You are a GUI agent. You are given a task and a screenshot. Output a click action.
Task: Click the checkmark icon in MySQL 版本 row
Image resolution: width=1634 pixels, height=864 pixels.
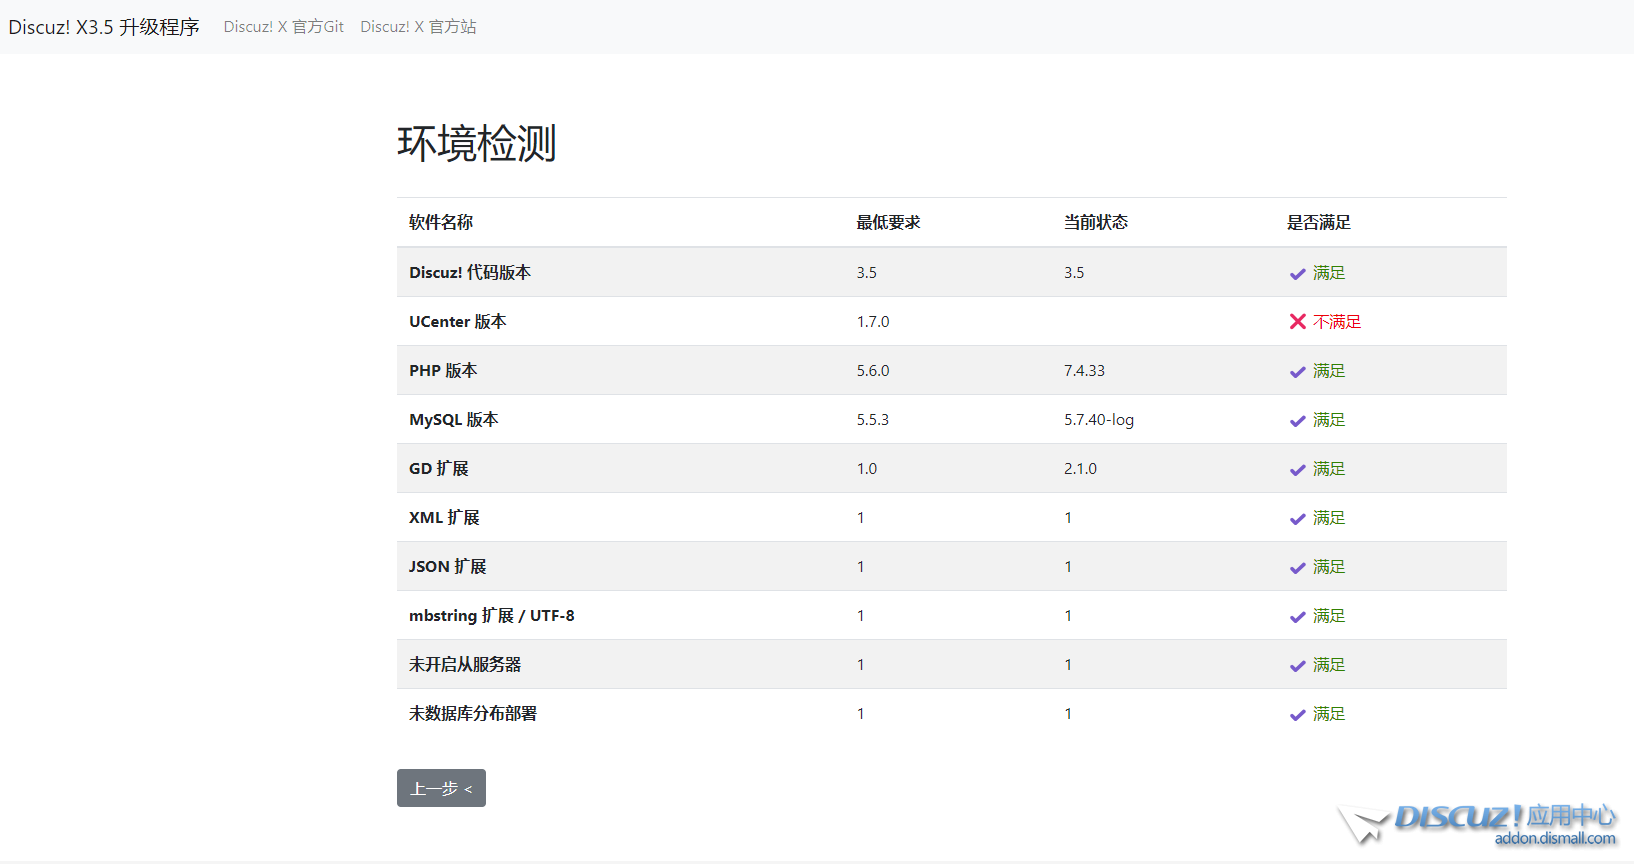coord(1297,420)
